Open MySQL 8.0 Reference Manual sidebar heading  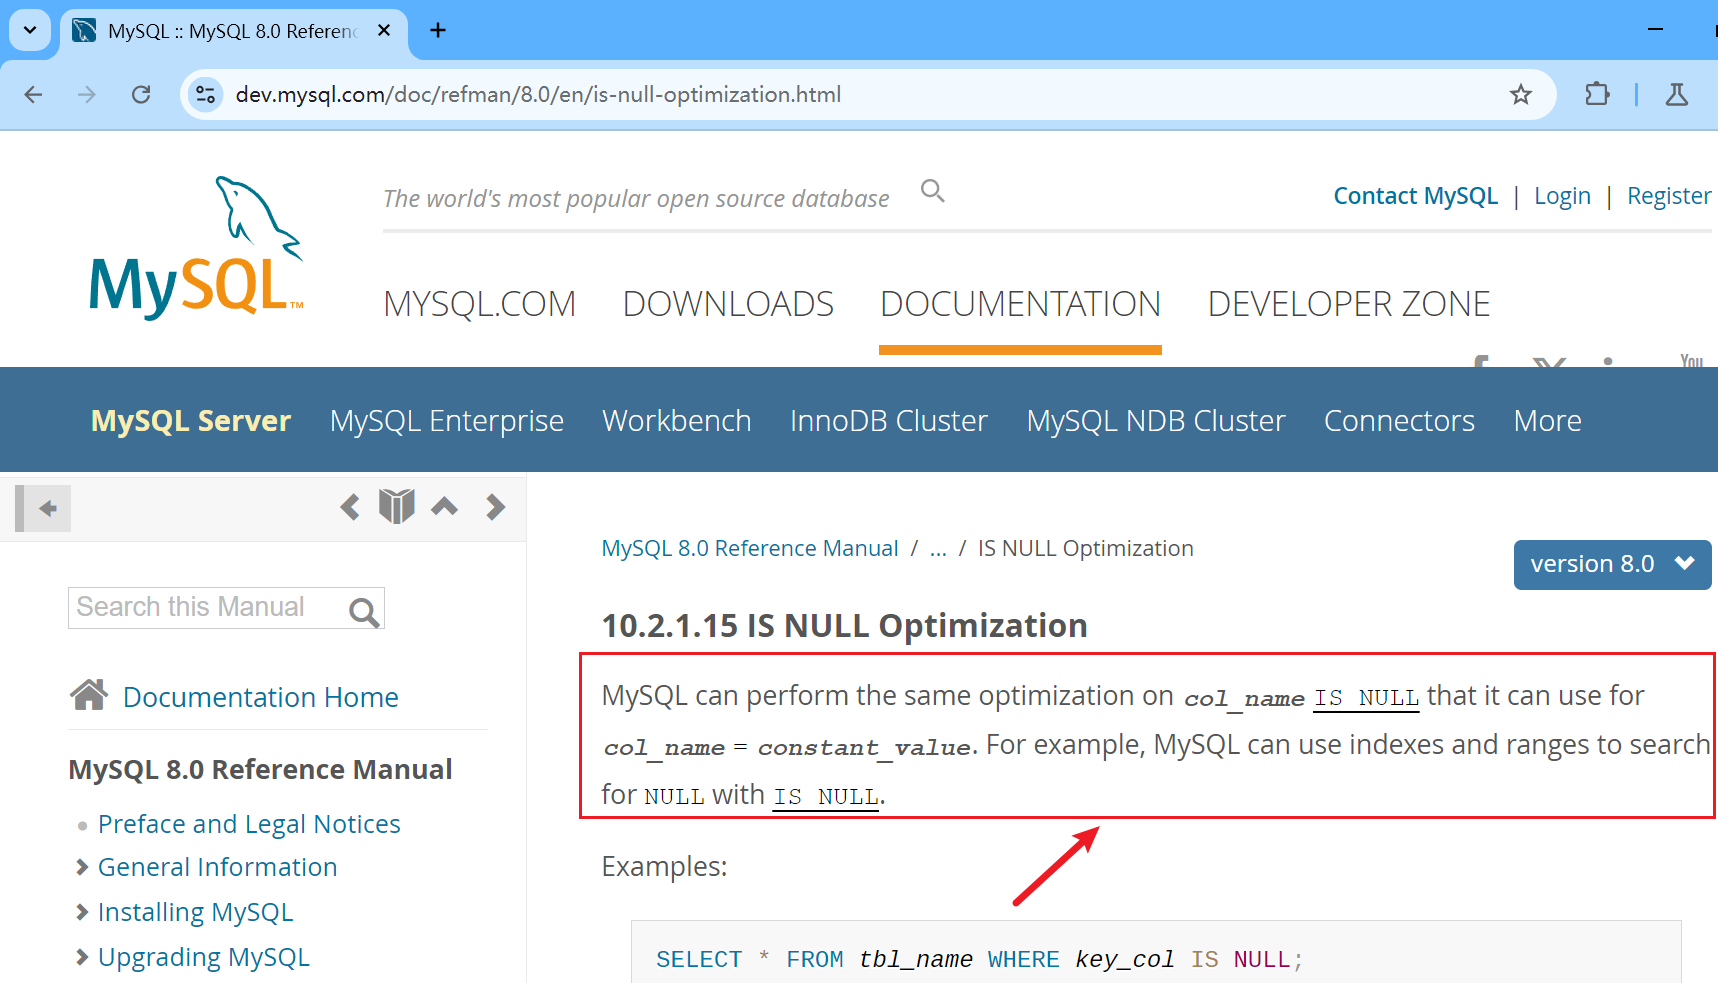pyautogui.click(x=260, y=769)
